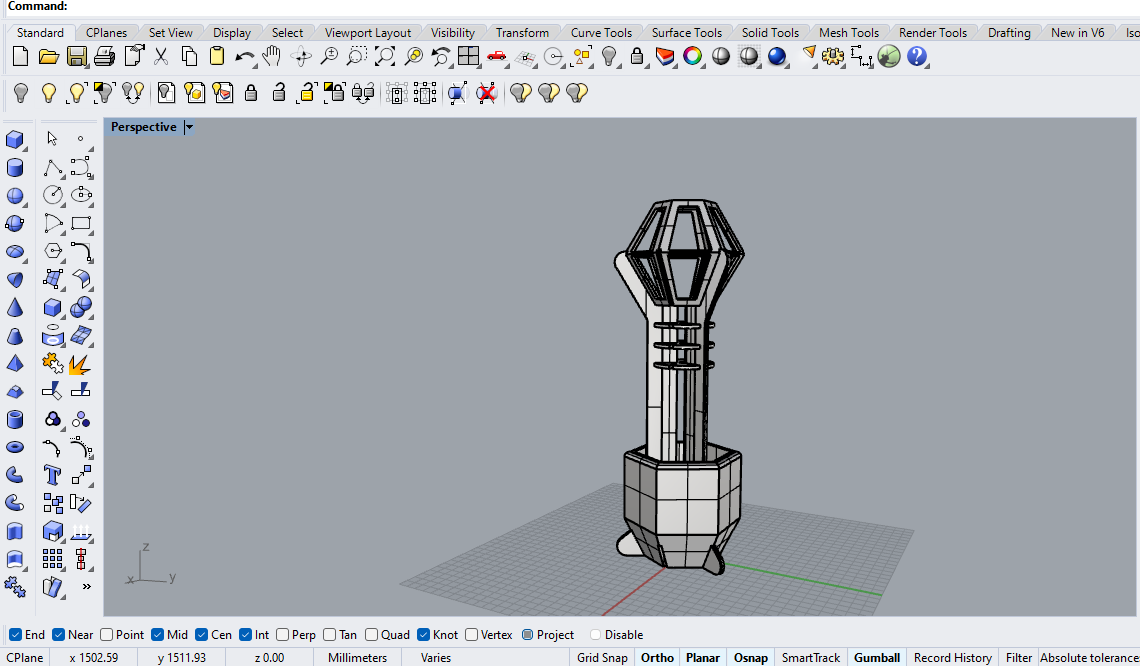
Task: Choose the Polygon drawing tool
Action: [52, 251]
